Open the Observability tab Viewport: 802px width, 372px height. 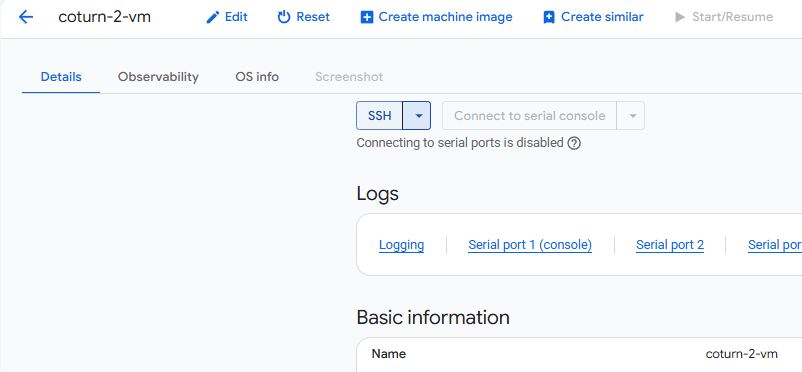[158, 77]
